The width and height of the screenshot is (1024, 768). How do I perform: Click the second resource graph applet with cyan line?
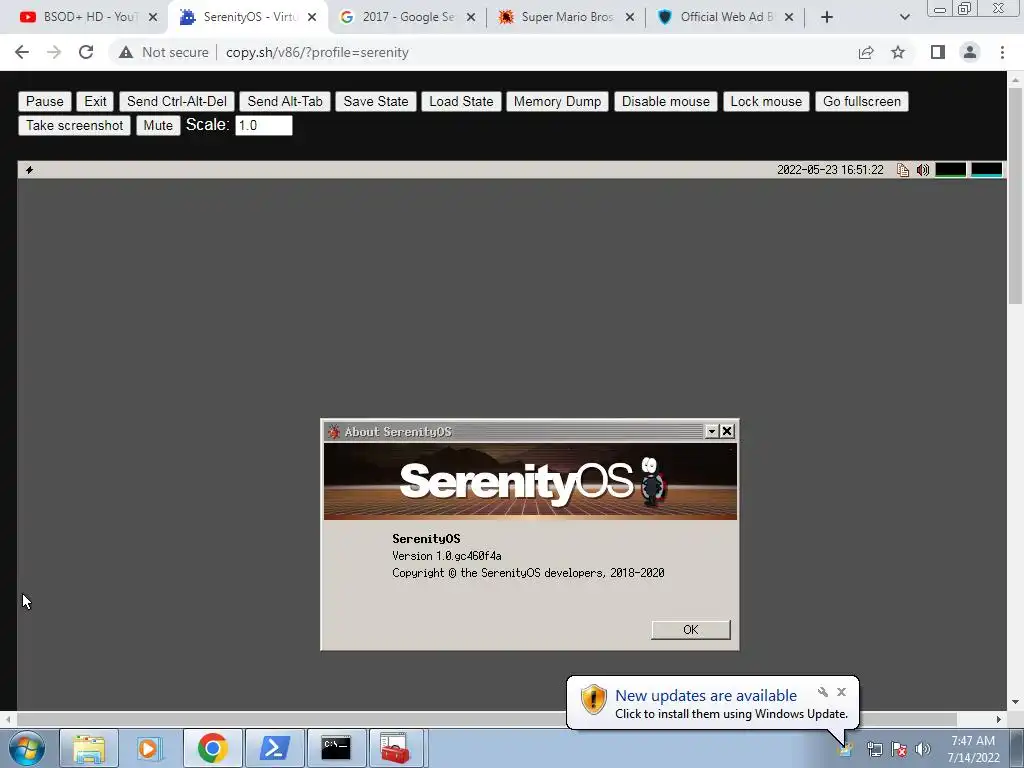click(986, 170)
